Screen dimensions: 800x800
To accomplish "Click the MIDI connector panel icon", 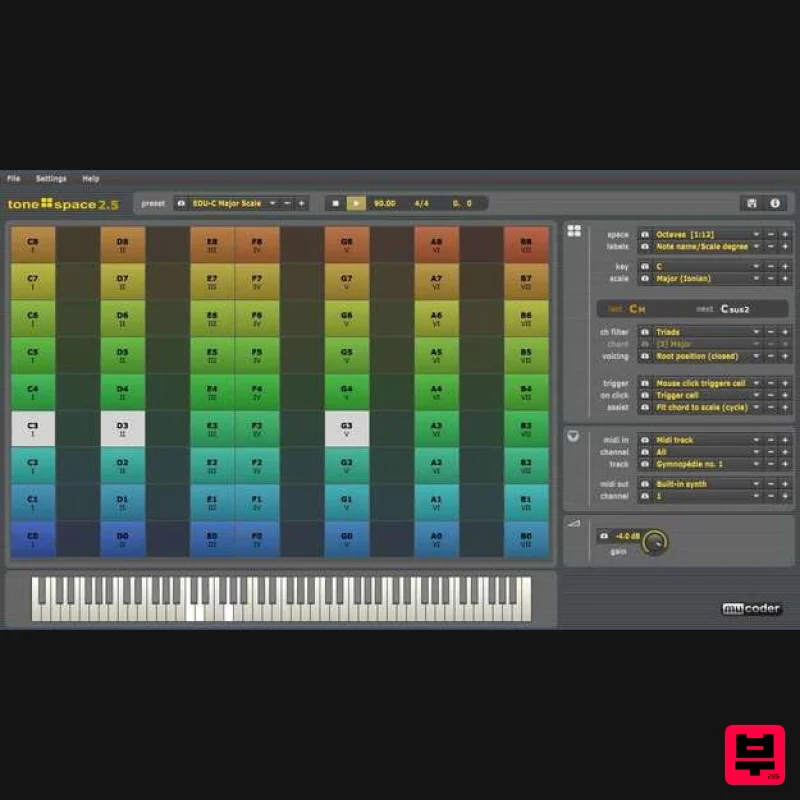I will click(x=573, y=436).
